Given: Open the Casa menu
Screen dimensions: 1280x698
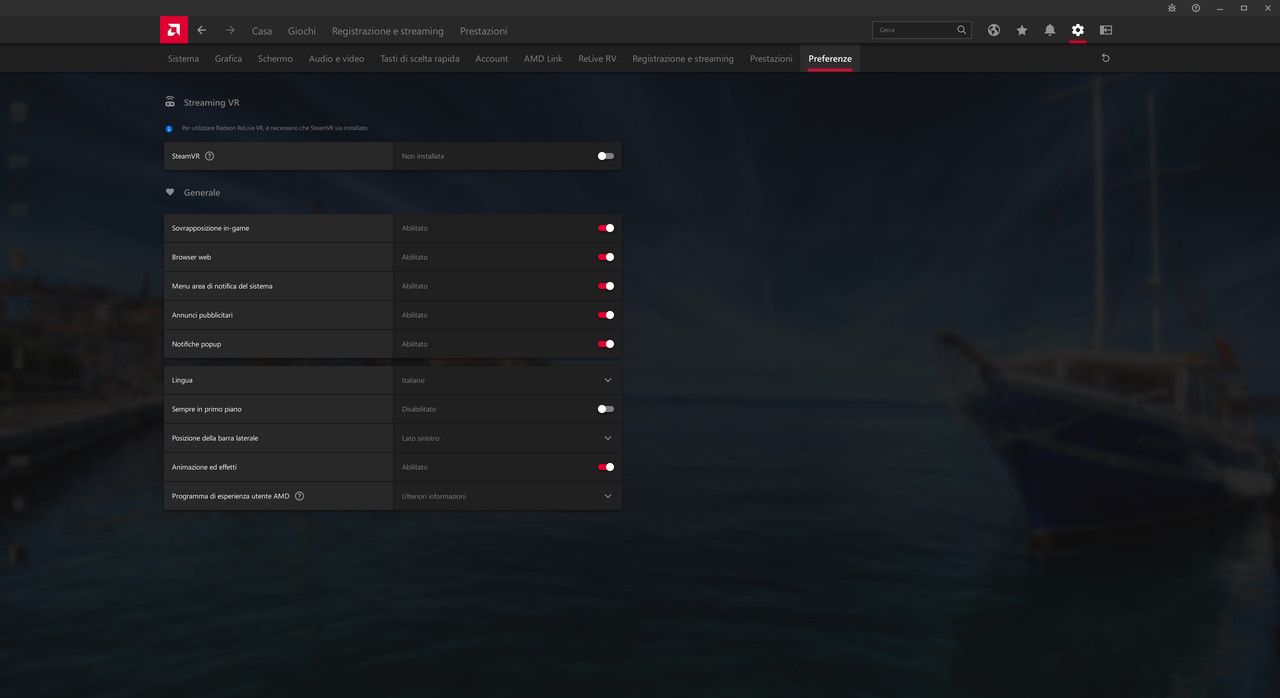Looking at the screenshot, I should pos(262,31).
